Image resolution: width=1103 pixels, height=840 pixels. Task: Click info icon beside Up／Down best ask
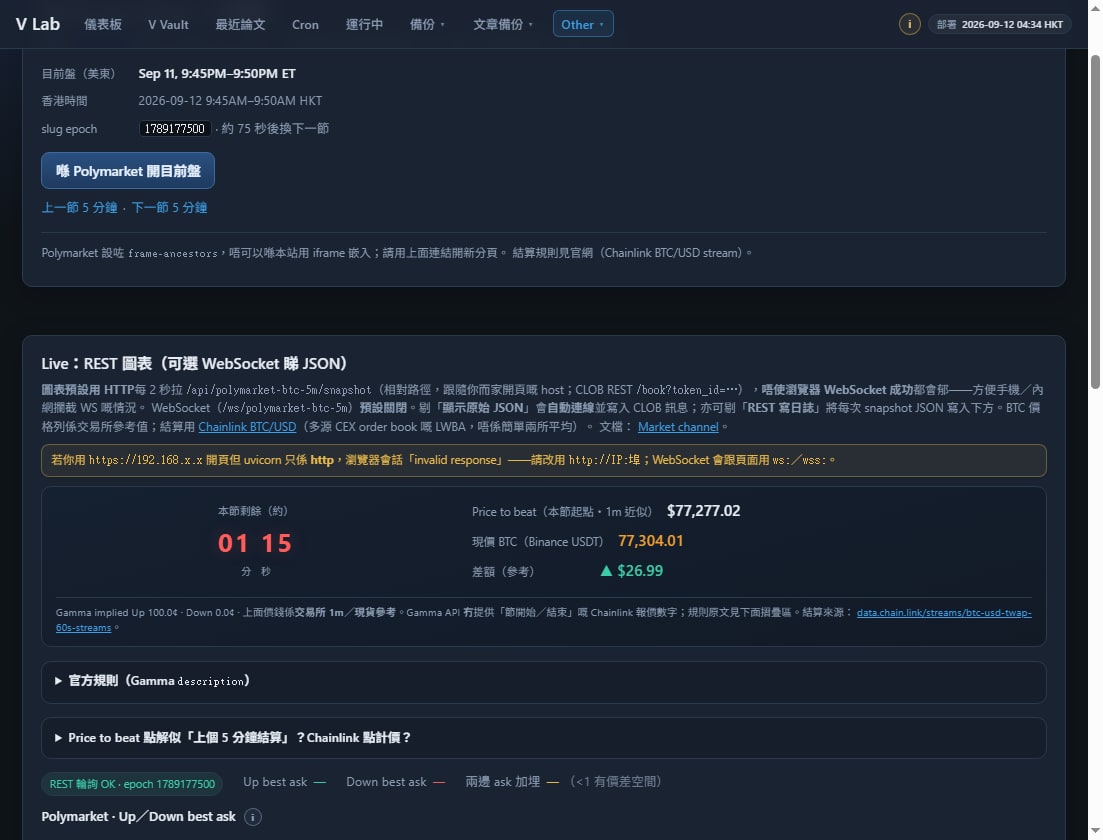point(253,817)
